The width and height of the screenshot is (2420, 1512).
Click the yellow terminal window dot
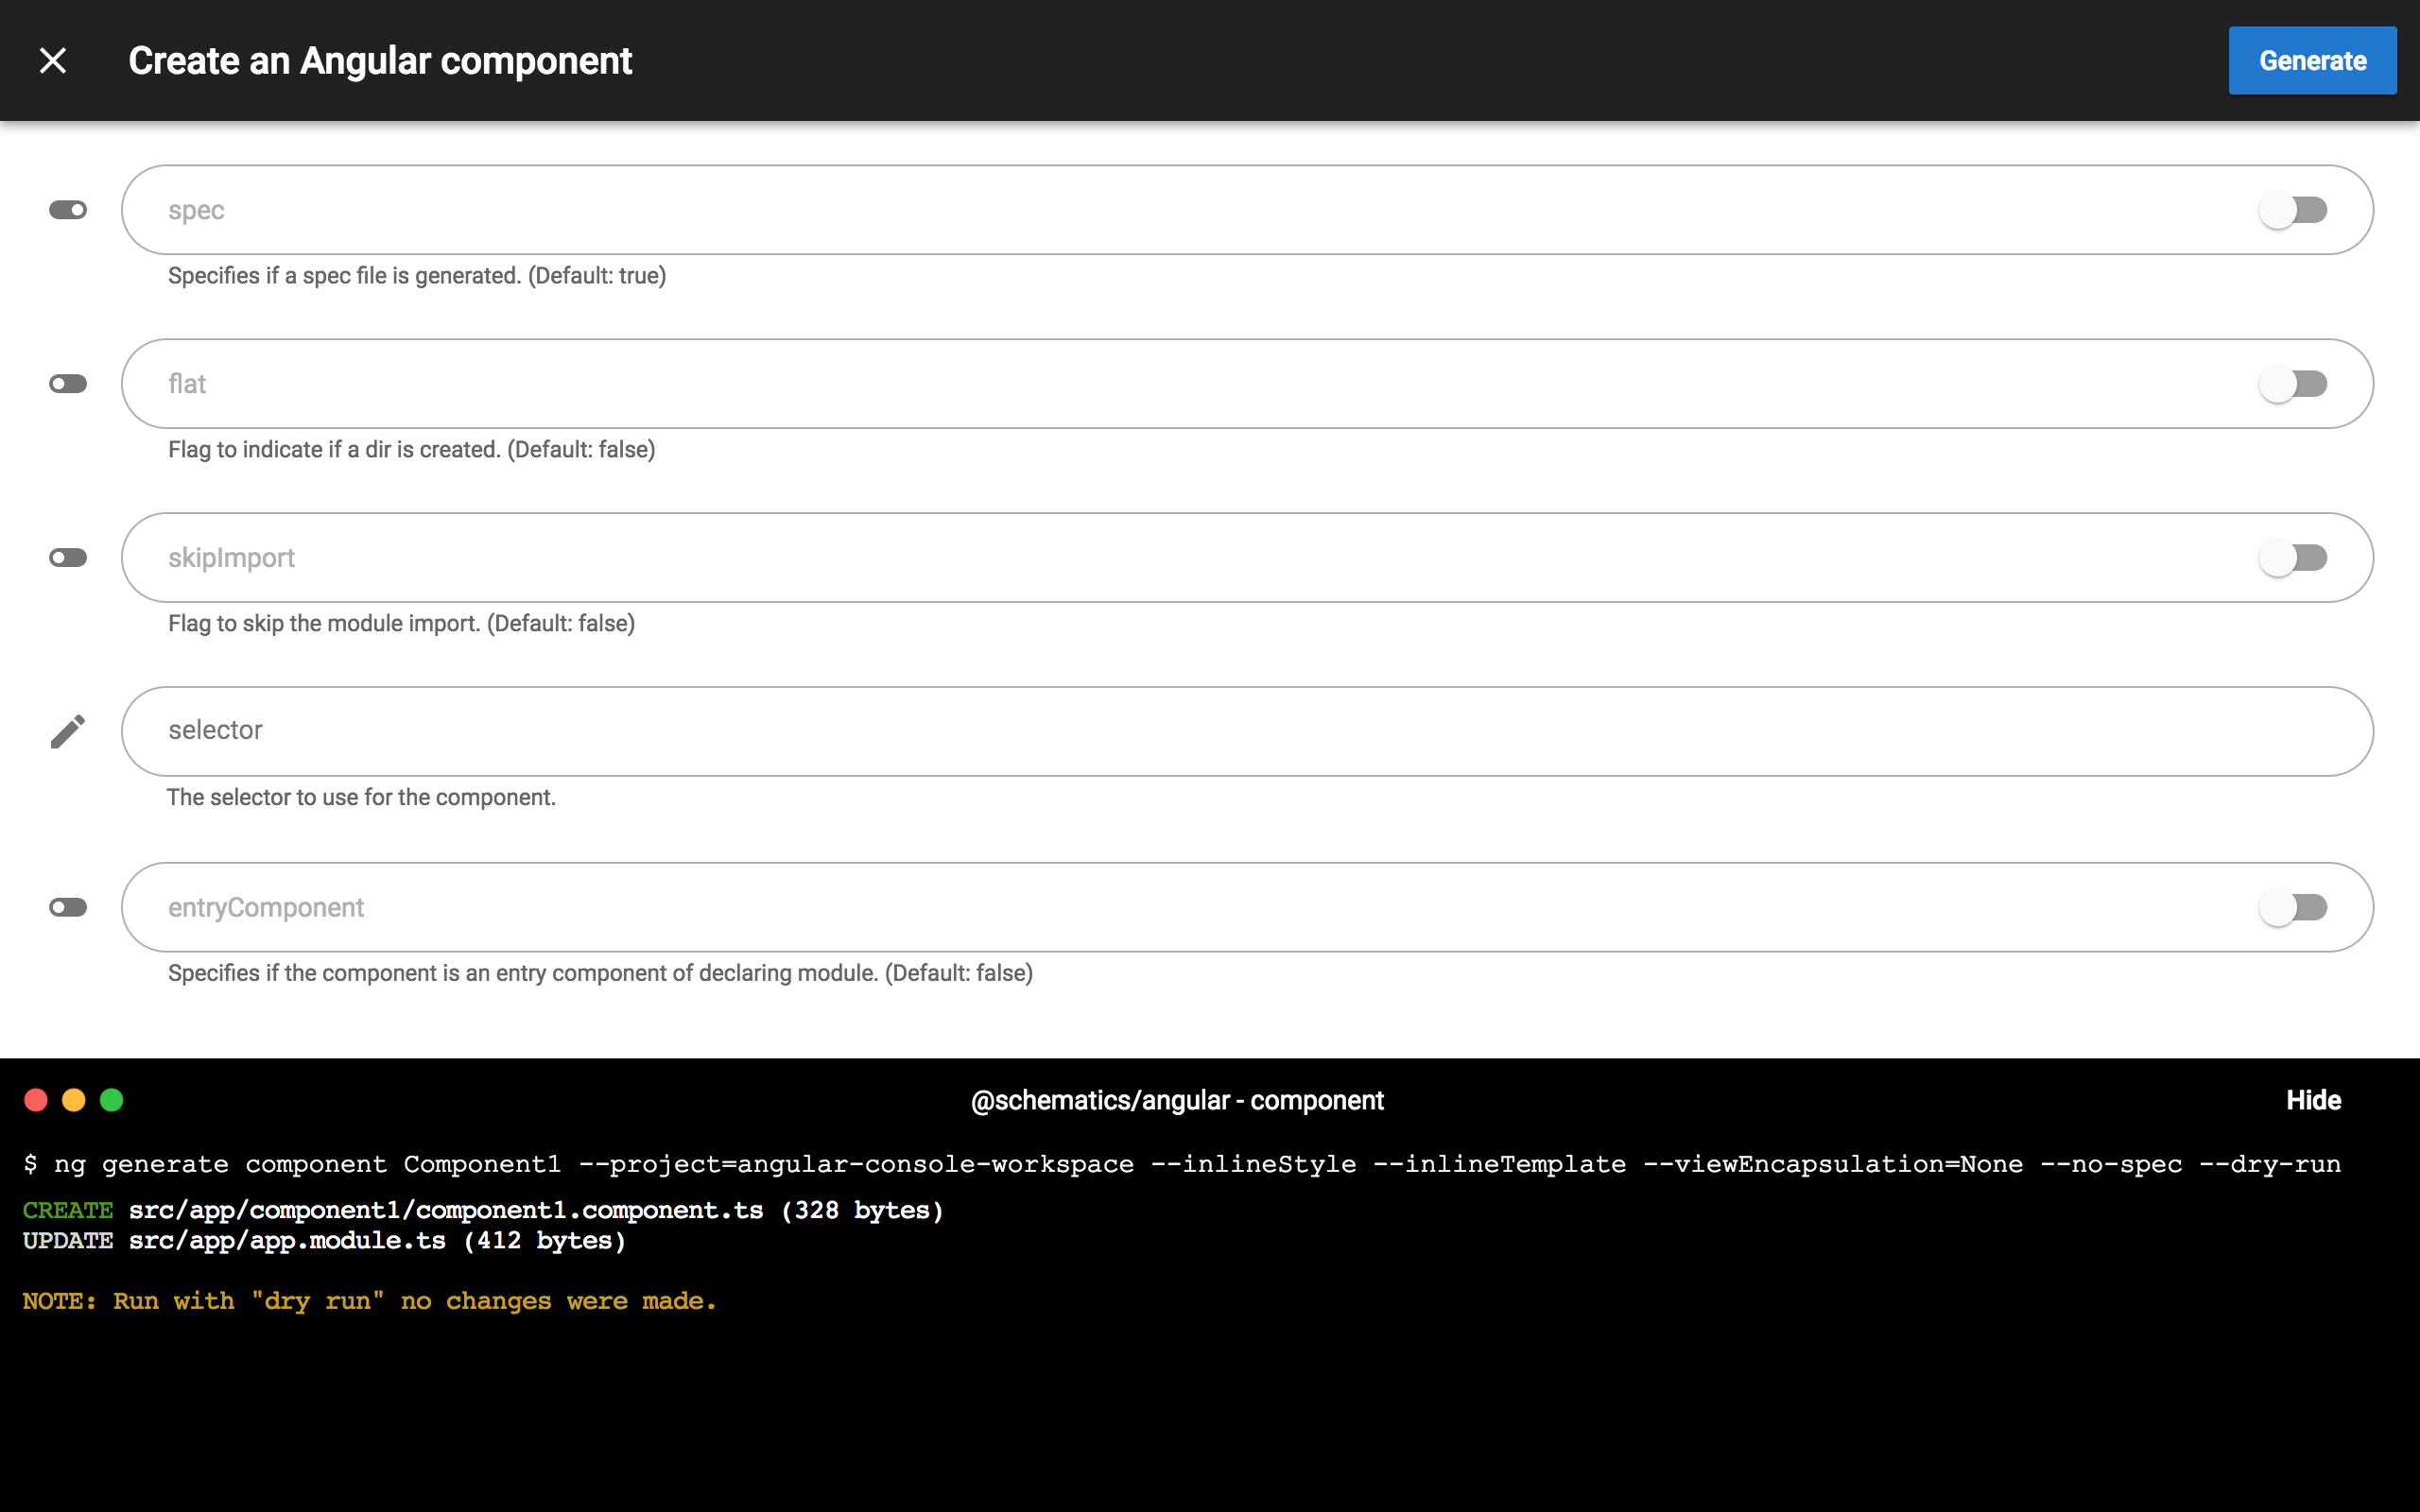click(74, 1100)
